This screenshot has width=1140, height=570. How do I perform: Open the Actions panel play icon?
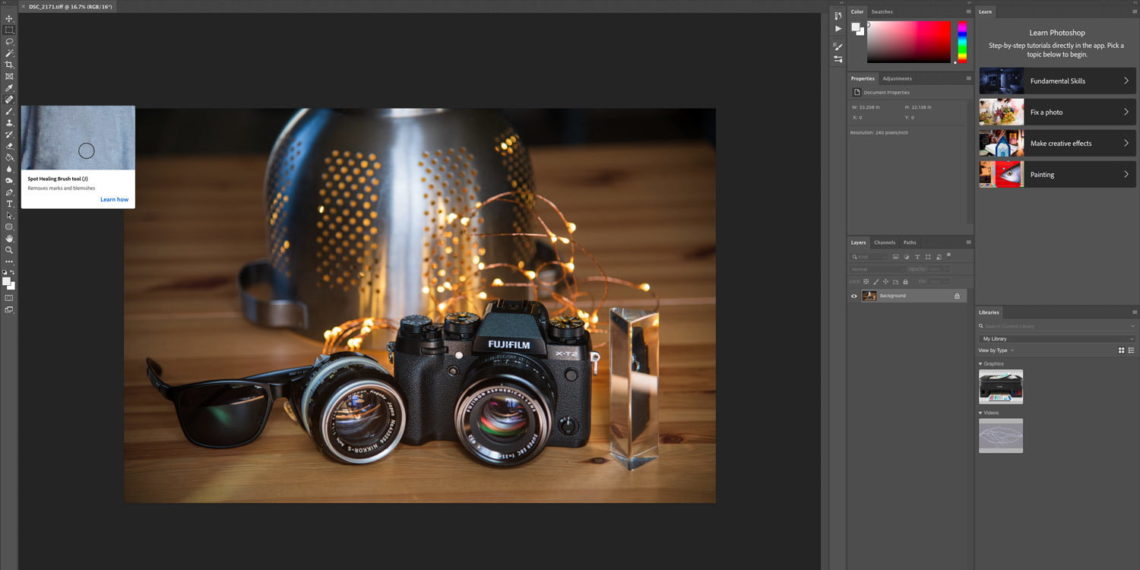pyautogui.click(x=838, y=28)
